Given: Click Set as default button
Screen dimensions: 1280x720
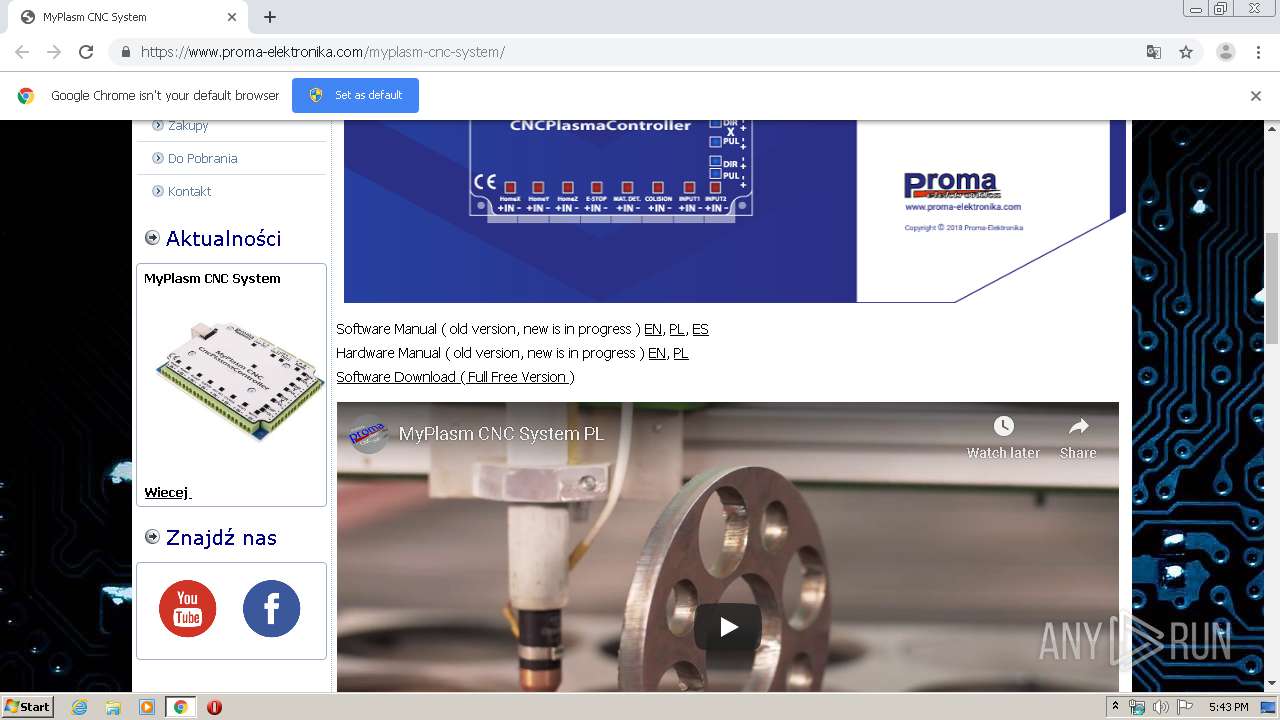Looking at the screenshot, I should pos(355,95).
